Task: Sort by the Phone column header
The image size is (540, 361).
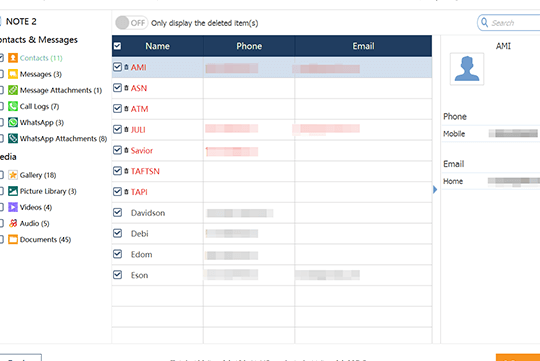Action: 249,46
